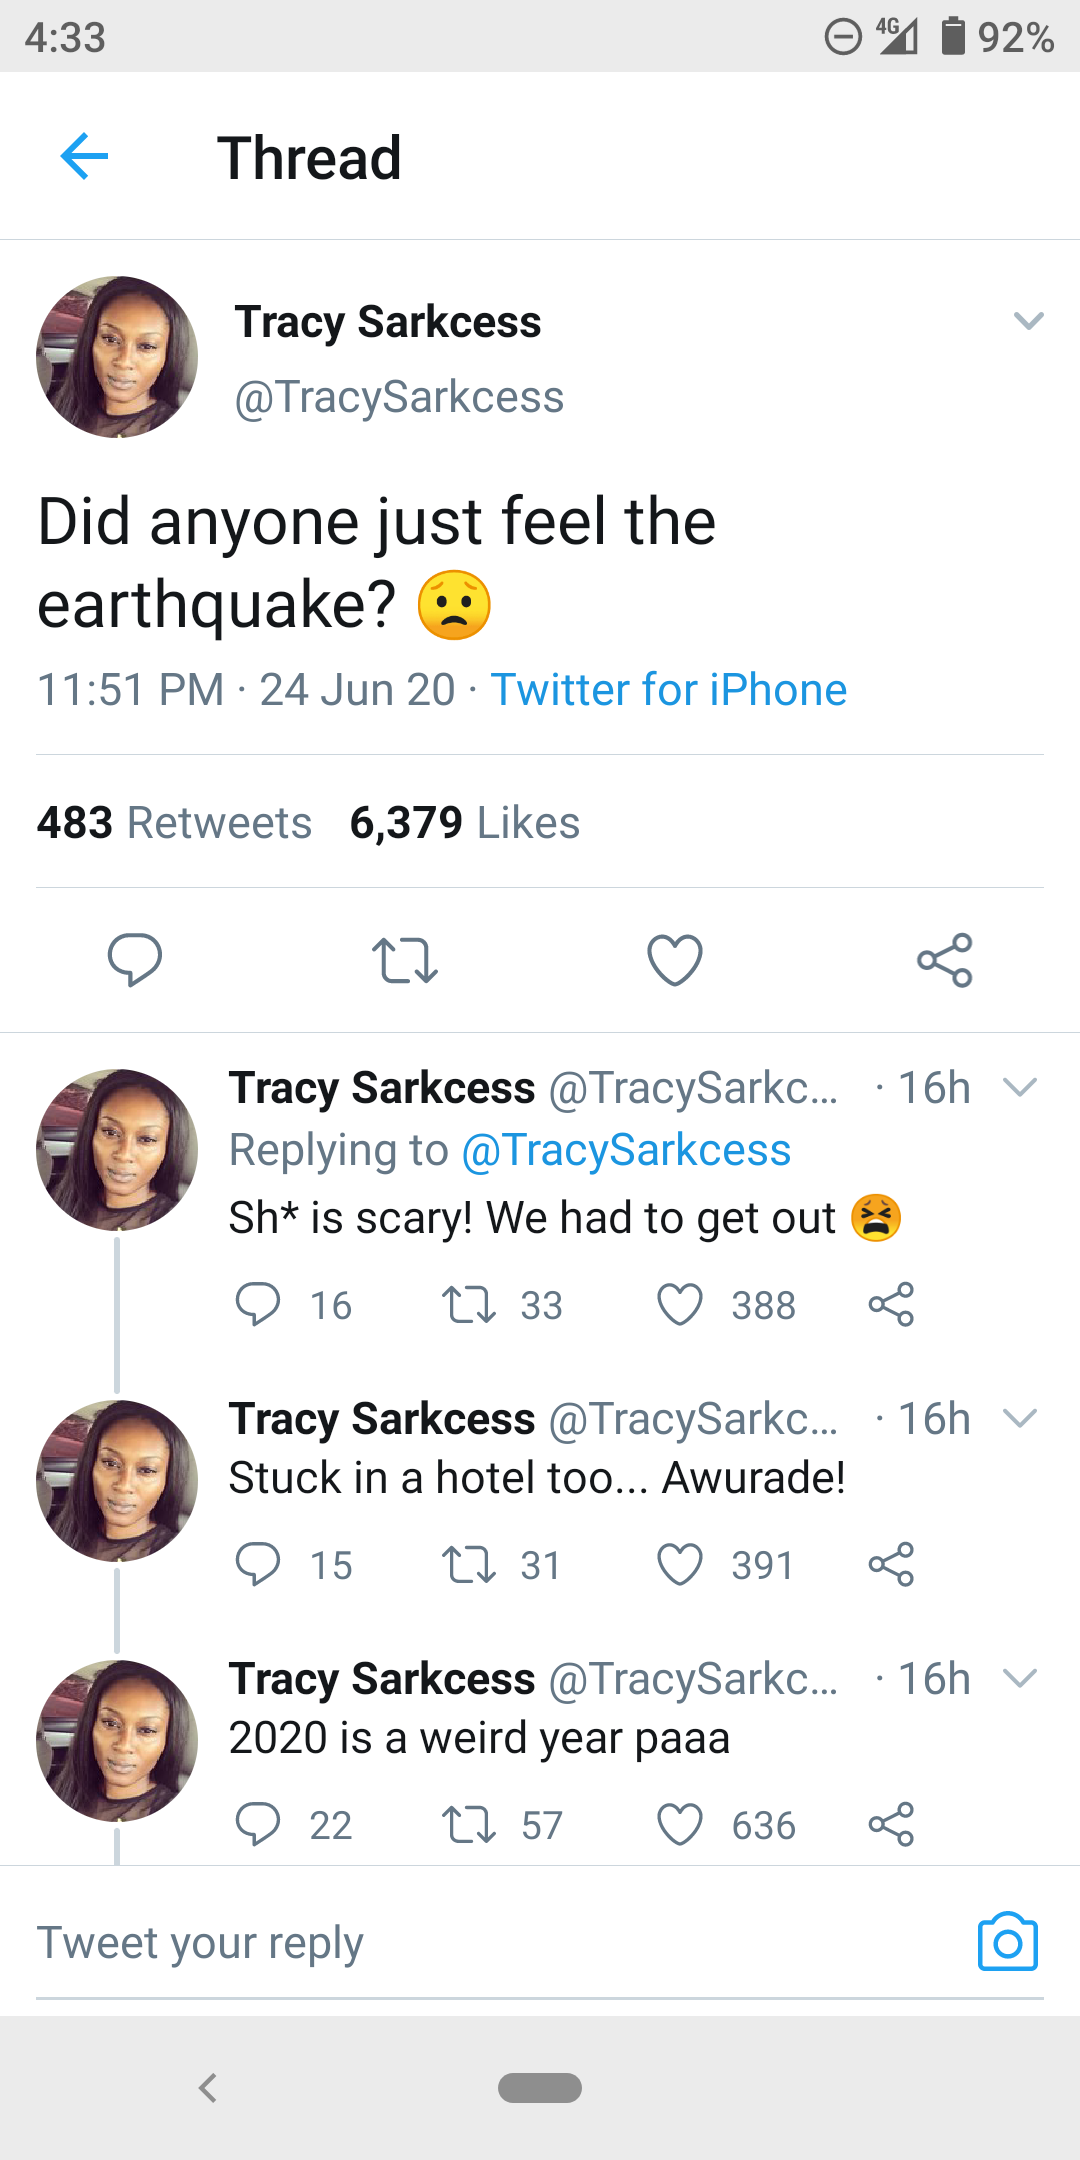Tap the back arrow in Thread header
Image resolution: width=1080 pixels, height=2160 pixels.
click(84, 157)
